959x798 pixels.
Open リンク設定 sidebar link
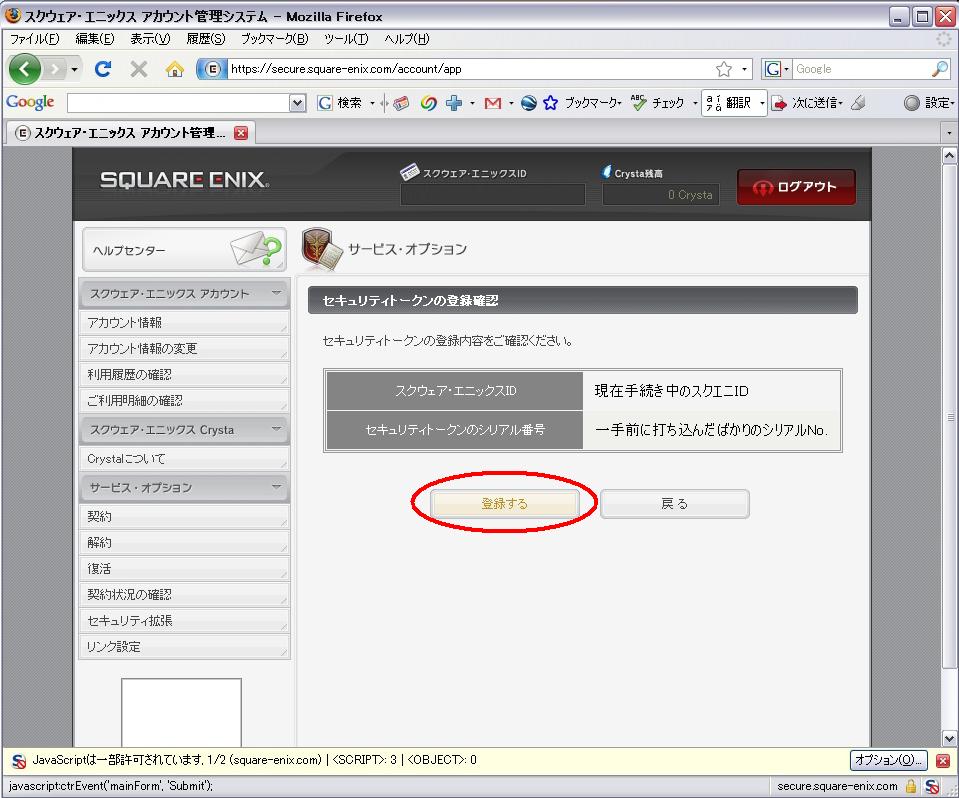pos(184,647)
